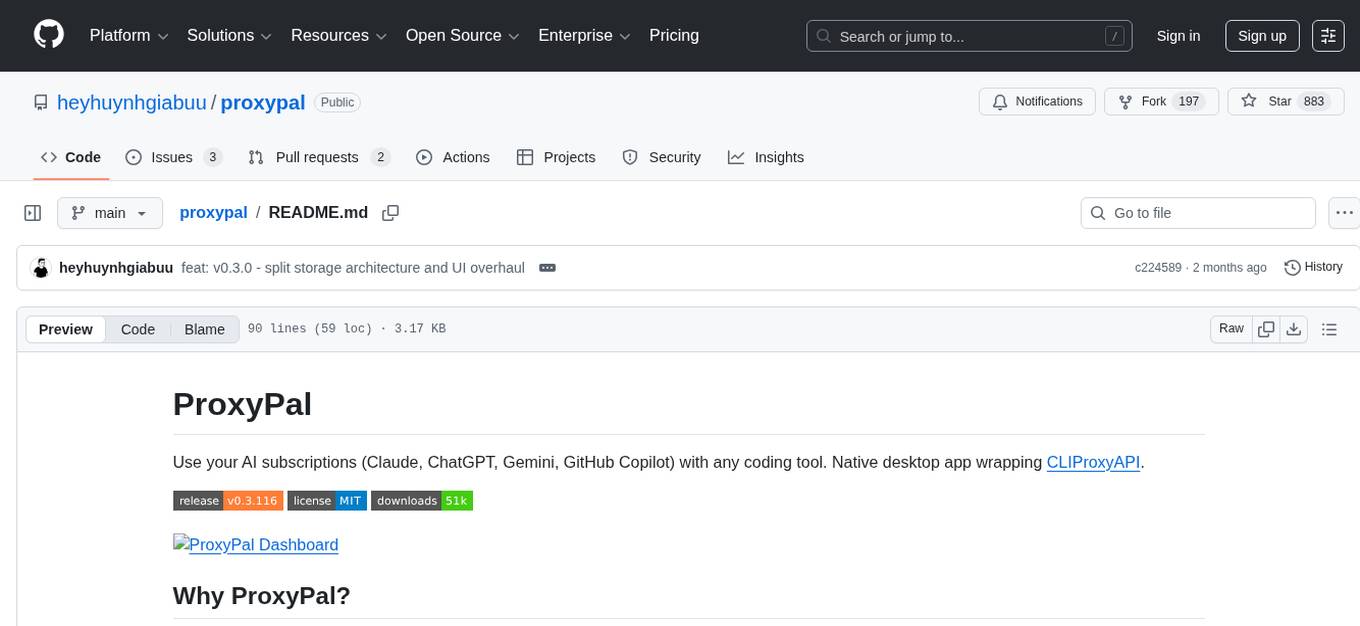Copy raw README contents
1360x626 pixels.
coord(1266,328)
